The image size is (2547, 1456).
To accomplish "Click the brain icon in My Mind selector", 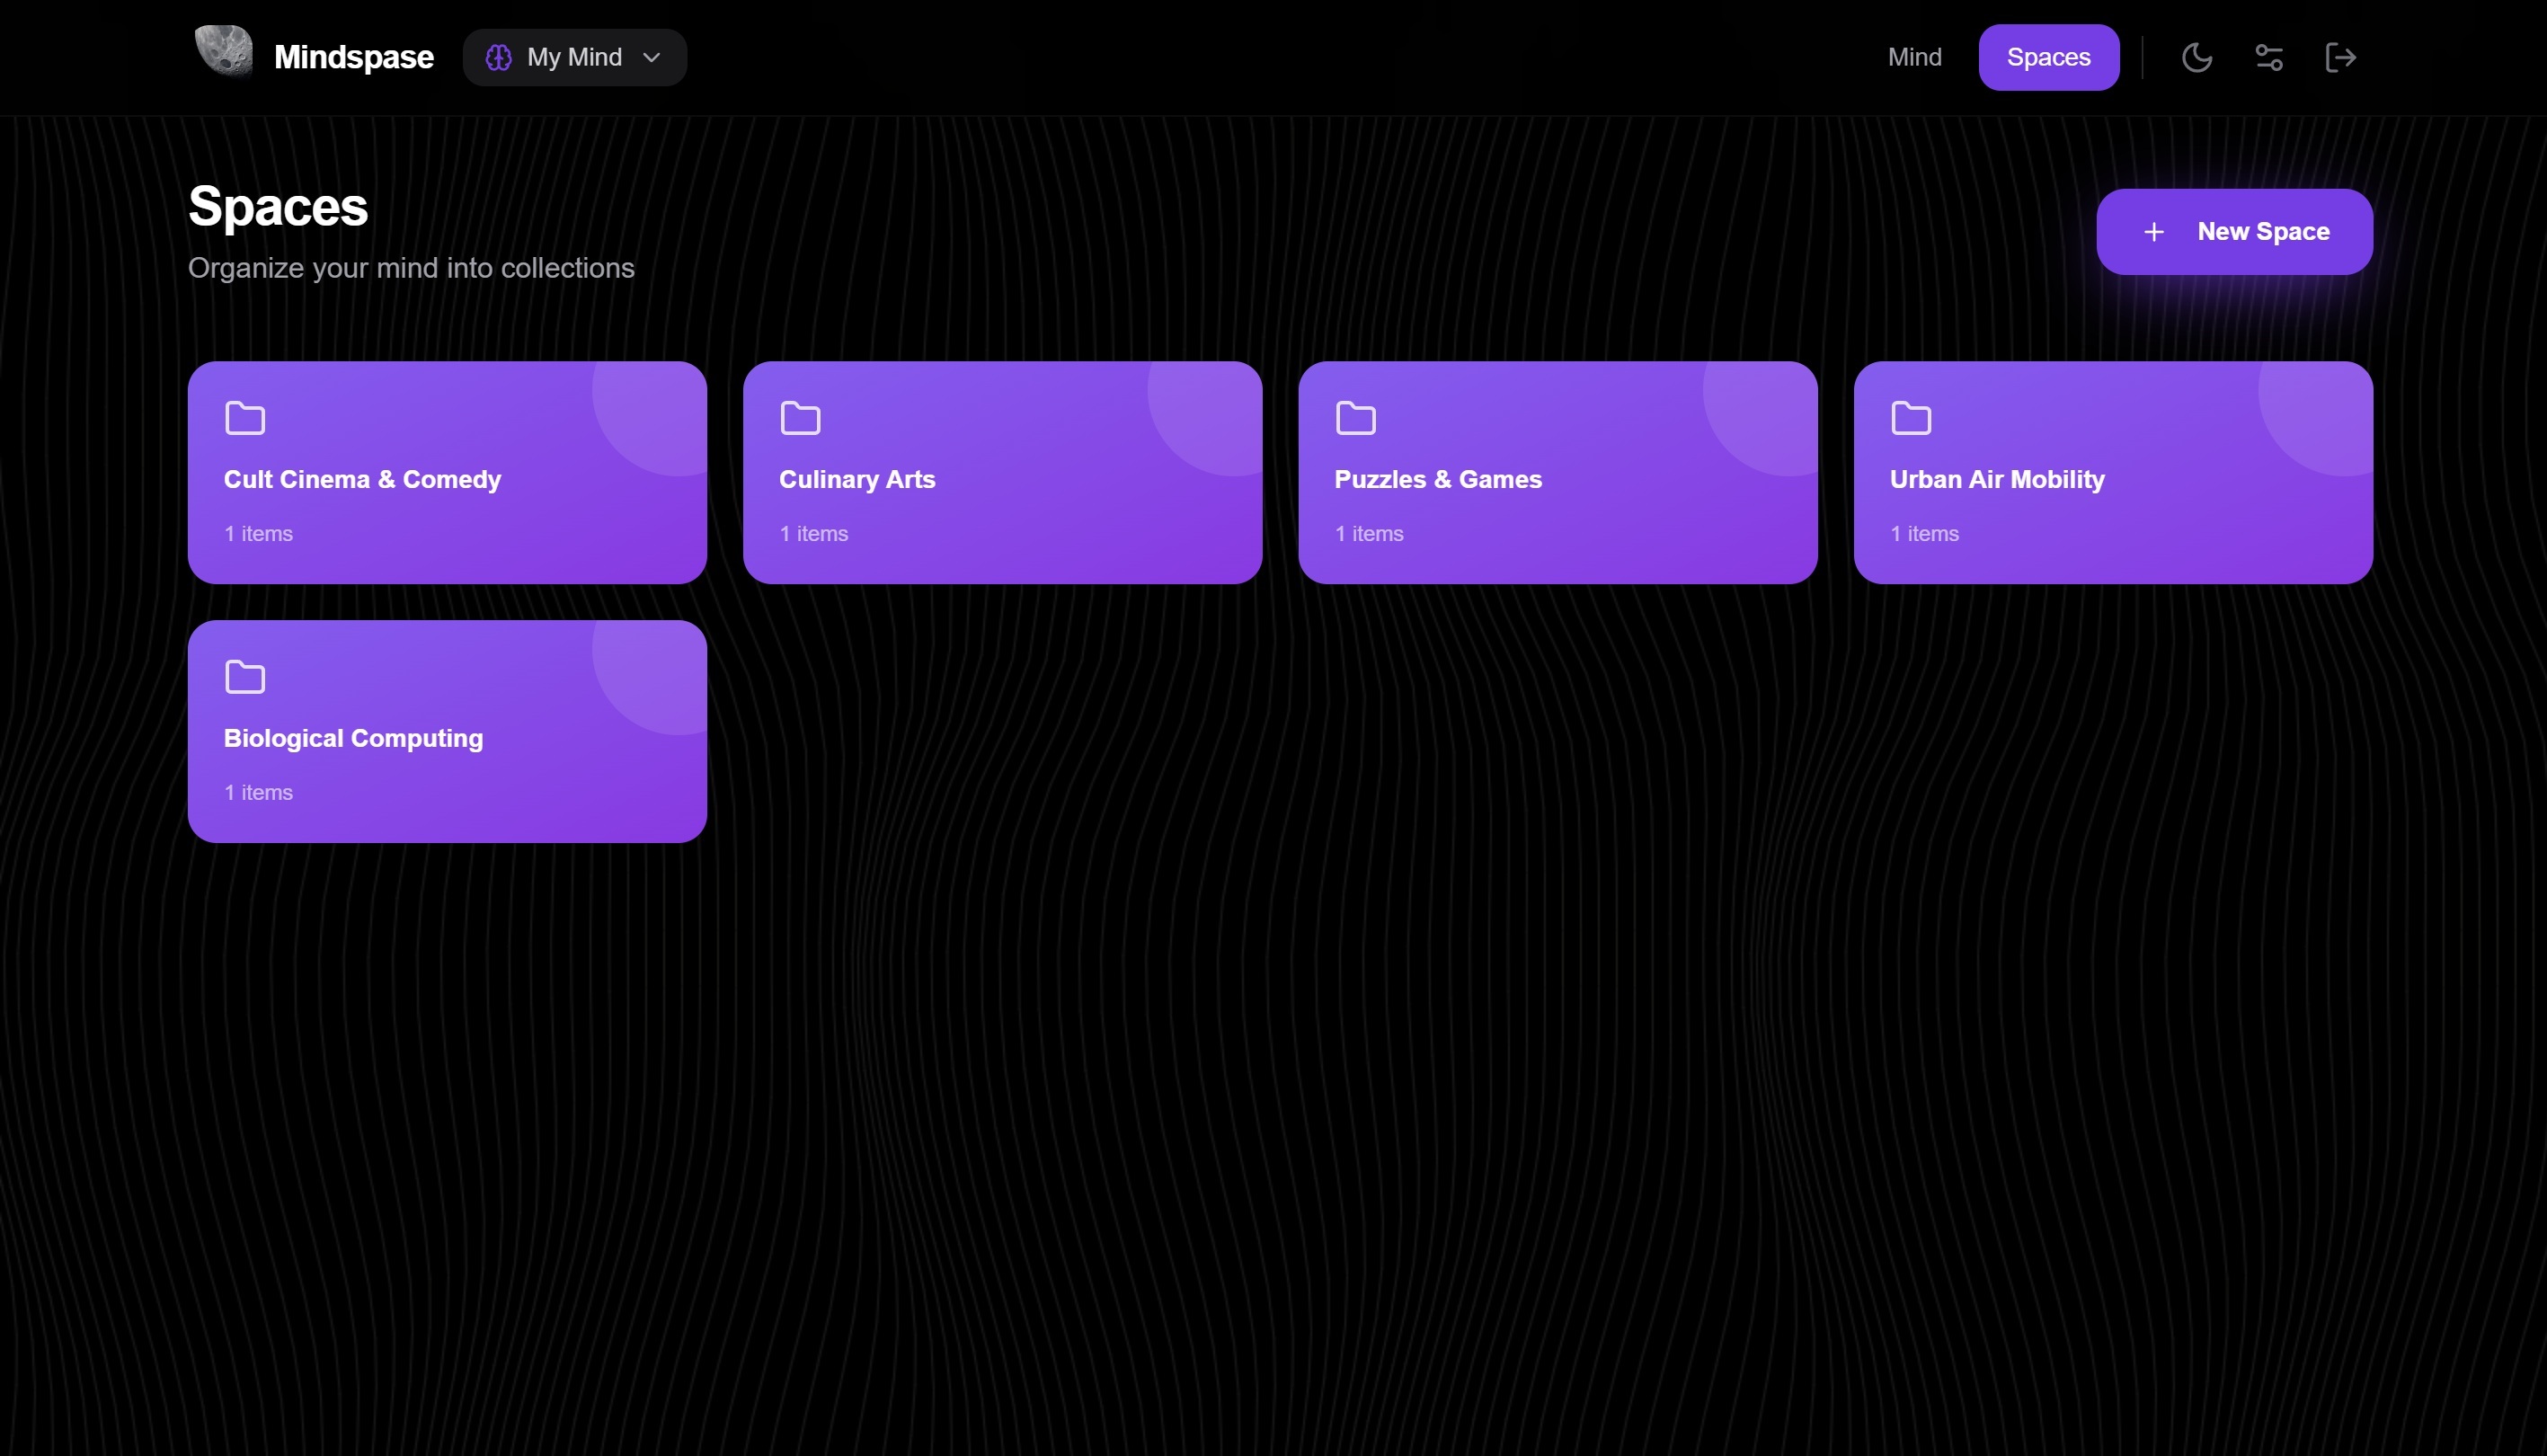I will click(x=498, y=57).
